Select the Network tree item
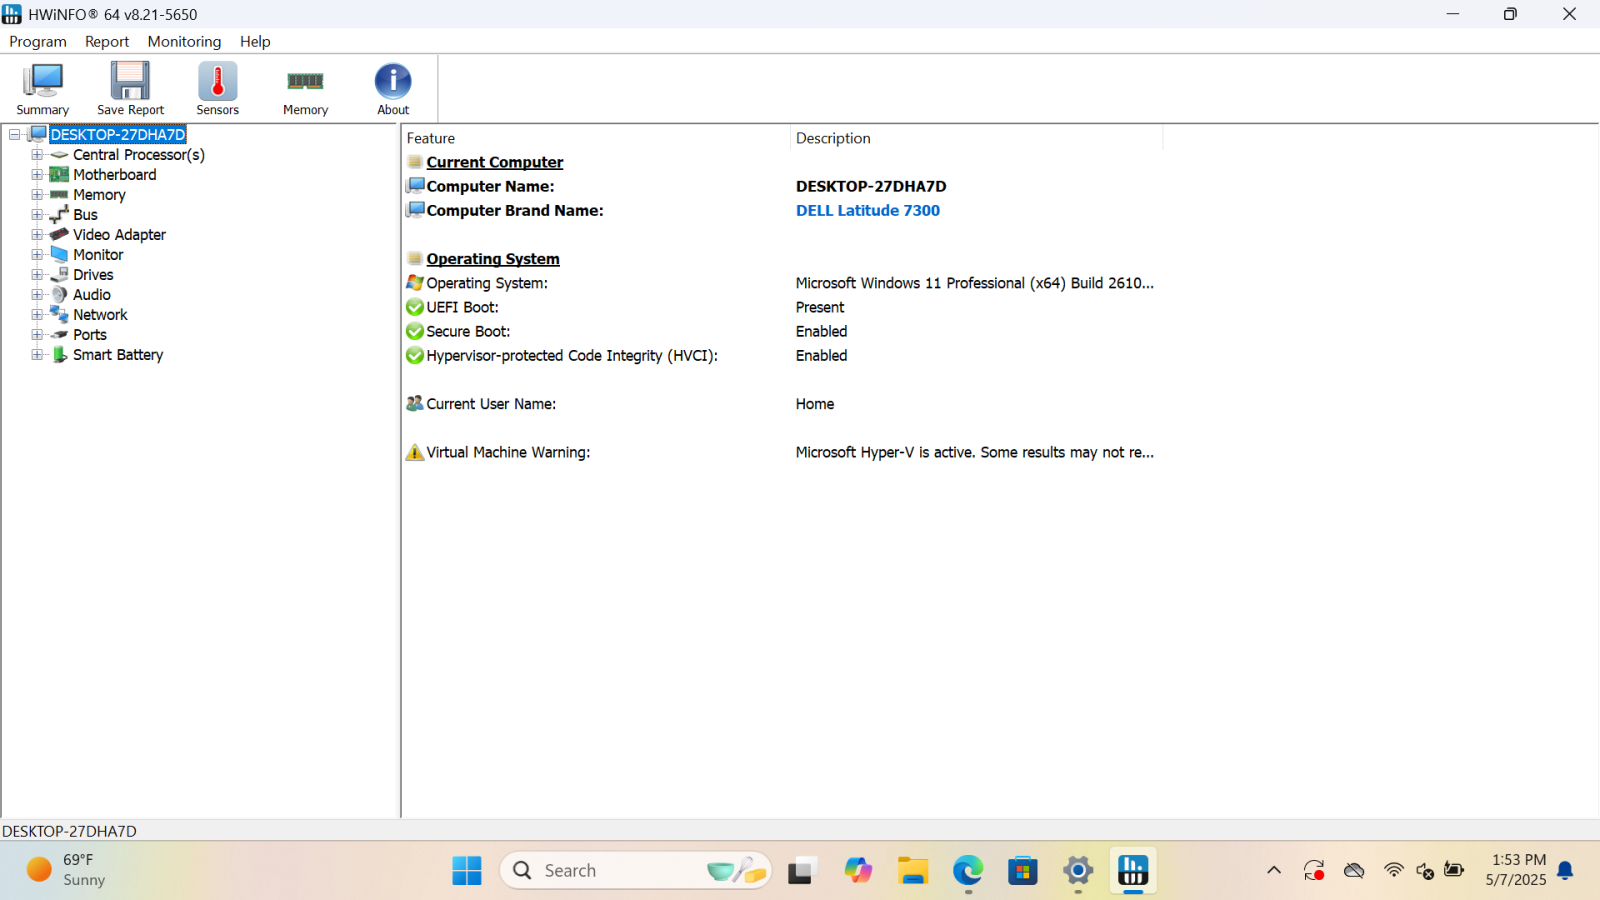 pyautogui.click(x=100, y=314)
